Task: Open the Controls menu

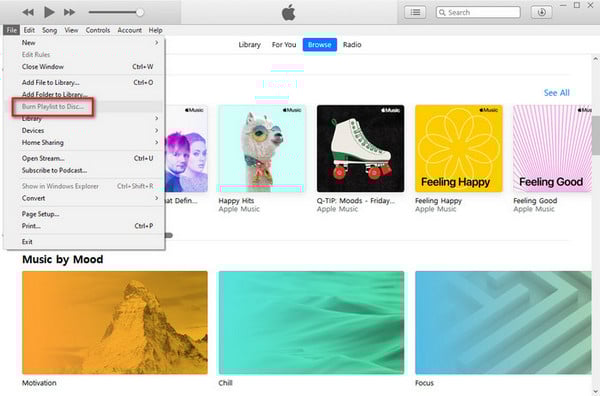Action: click(x=98, y=30)
